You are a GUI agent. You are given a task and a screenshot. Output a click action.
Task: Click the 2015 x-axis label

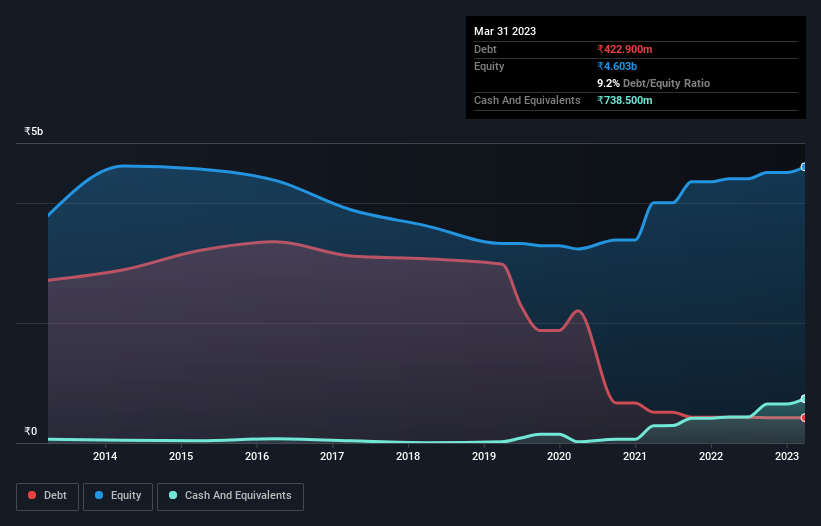pos(181,456)
